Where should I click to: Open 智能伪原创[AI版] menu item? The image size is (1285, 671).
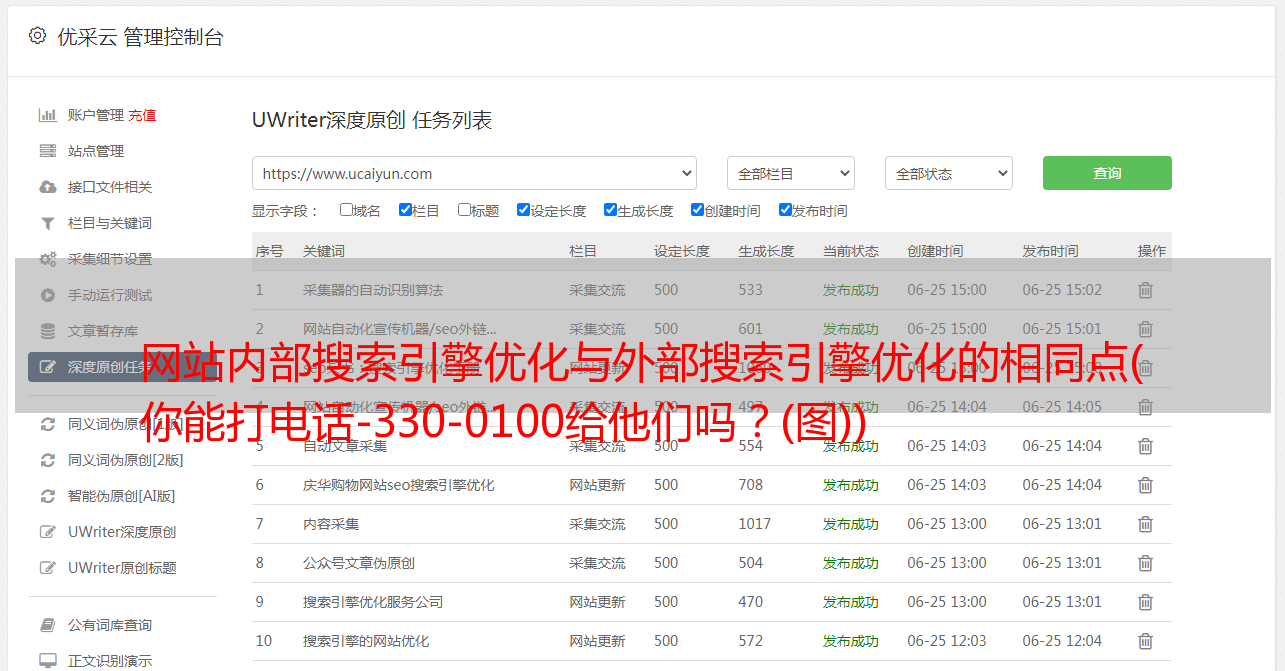[122, 496]
